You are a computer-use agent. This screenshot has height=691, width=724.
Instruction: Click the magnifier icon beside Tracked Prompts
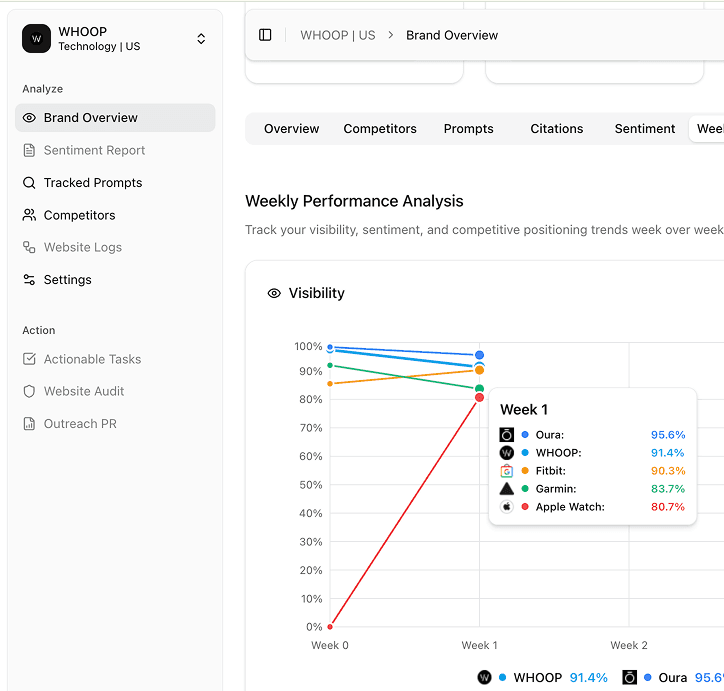(x=29, y=183)
